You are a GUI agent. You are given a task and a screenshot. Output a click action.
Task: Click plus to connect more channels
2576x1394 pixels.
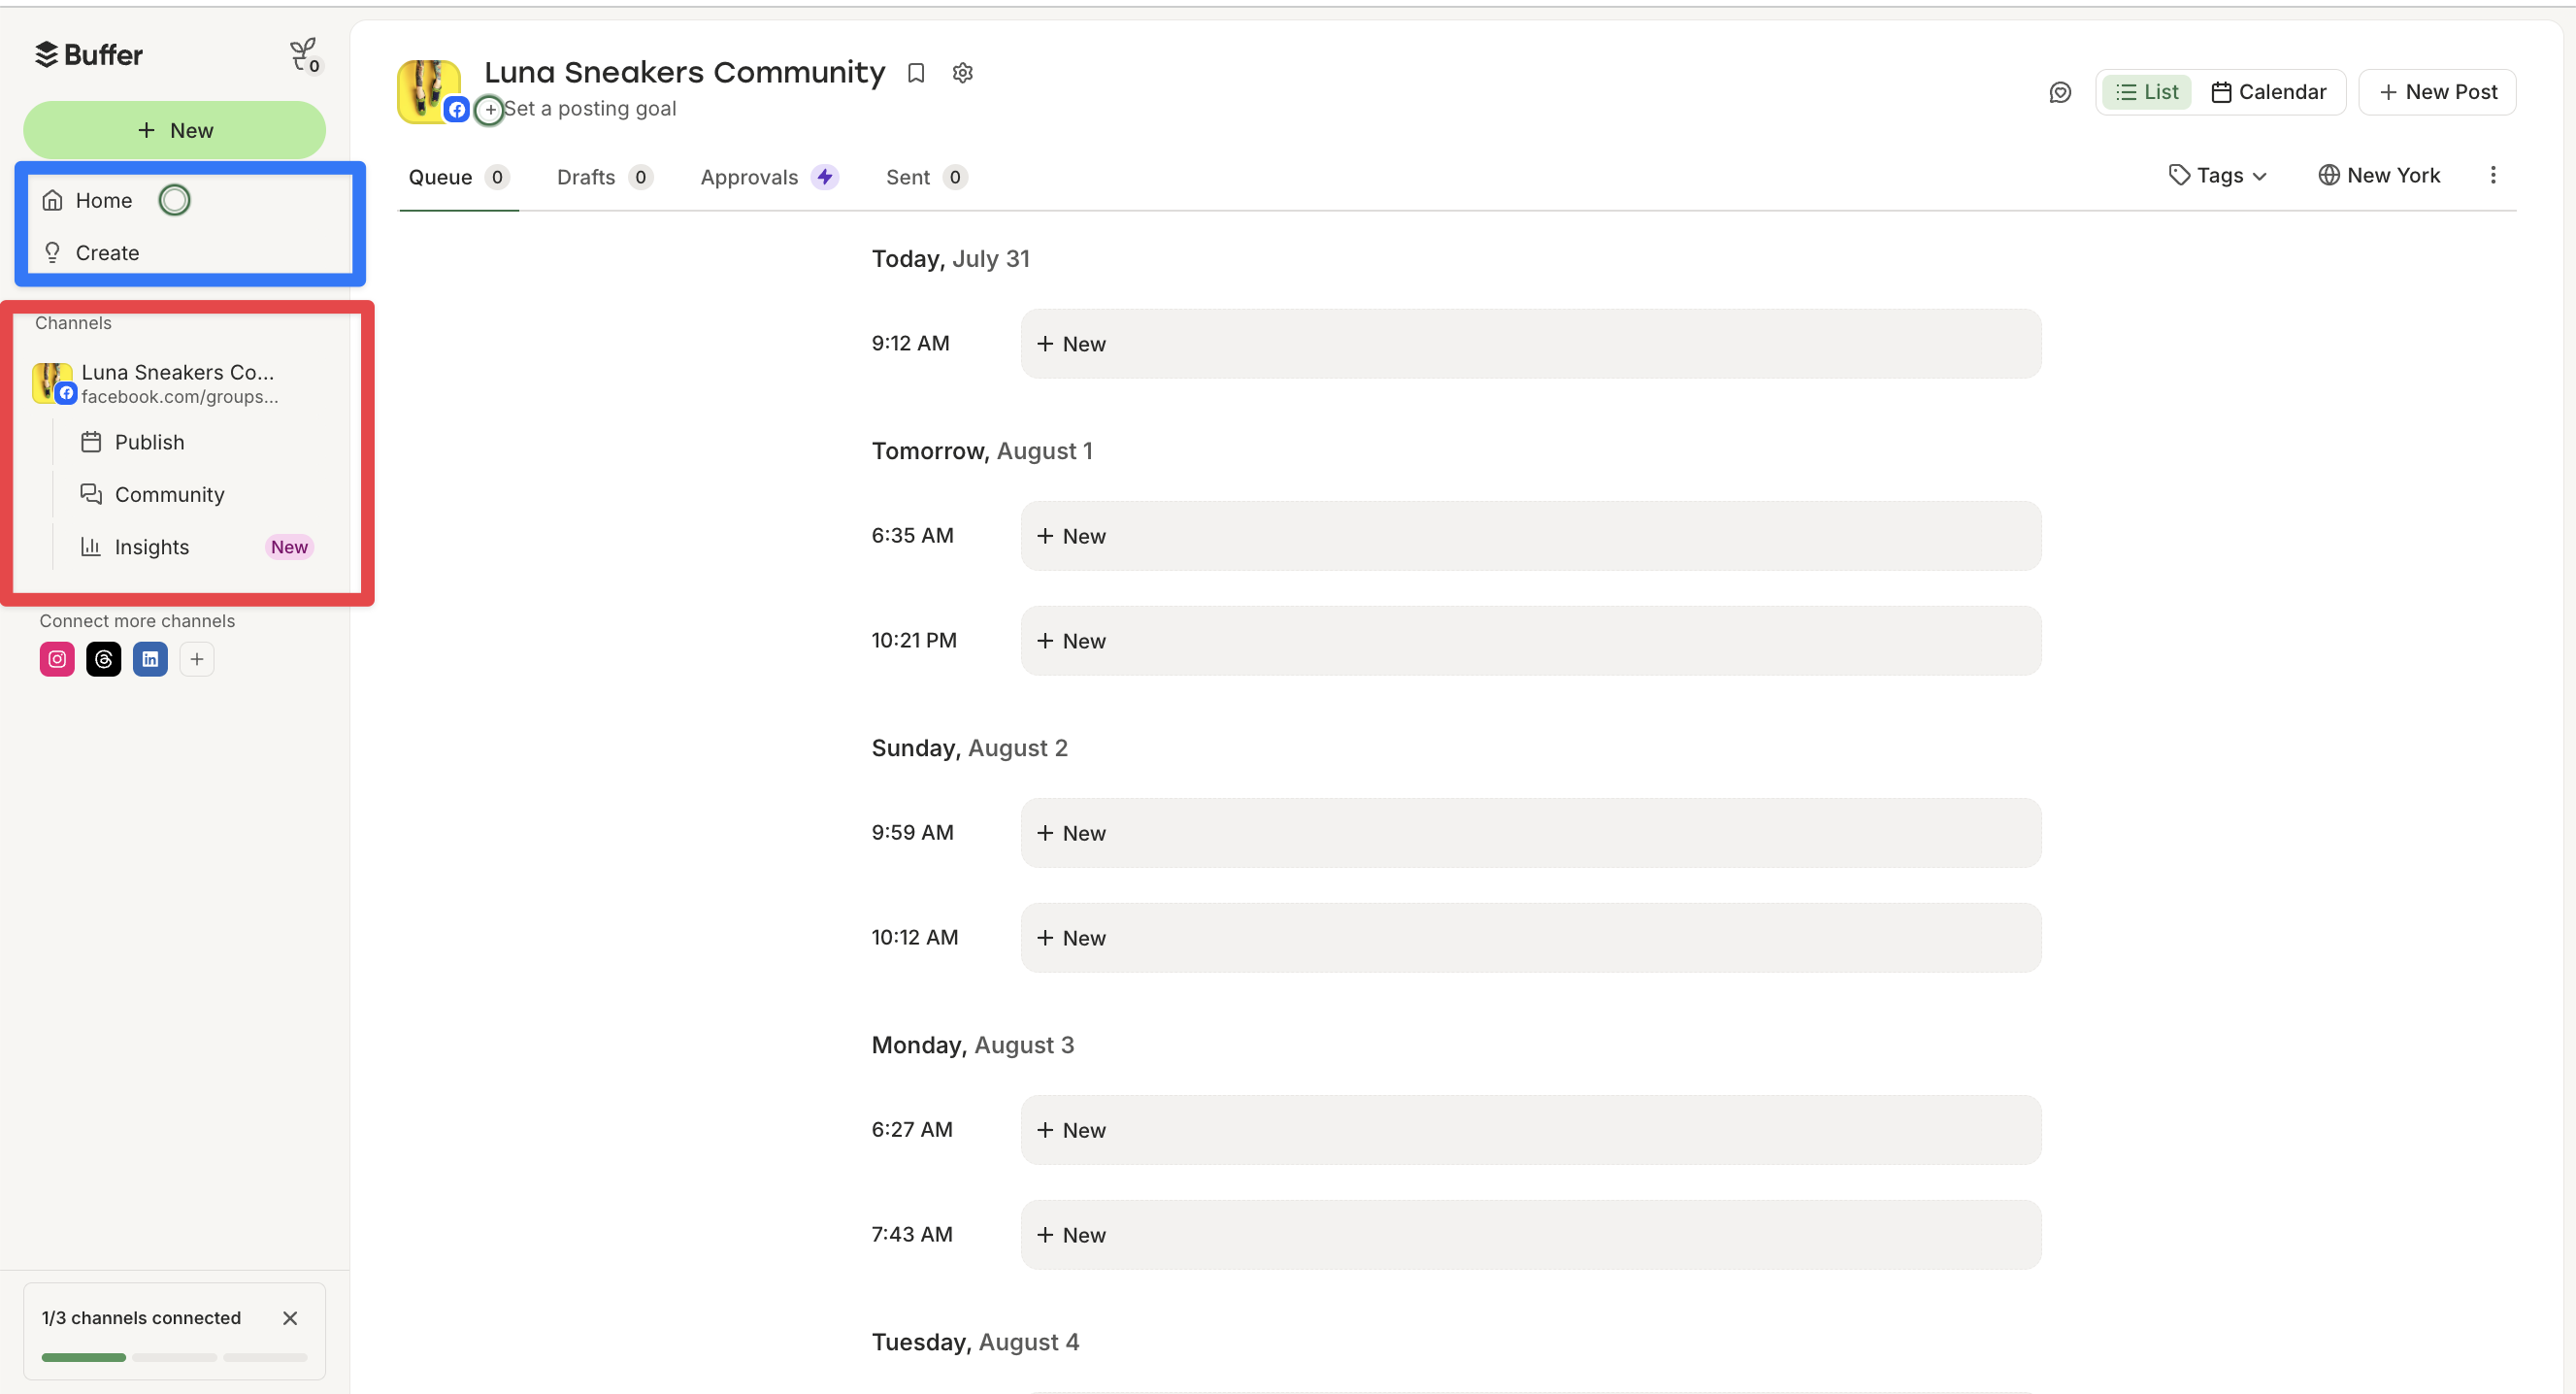coord(197,659)
